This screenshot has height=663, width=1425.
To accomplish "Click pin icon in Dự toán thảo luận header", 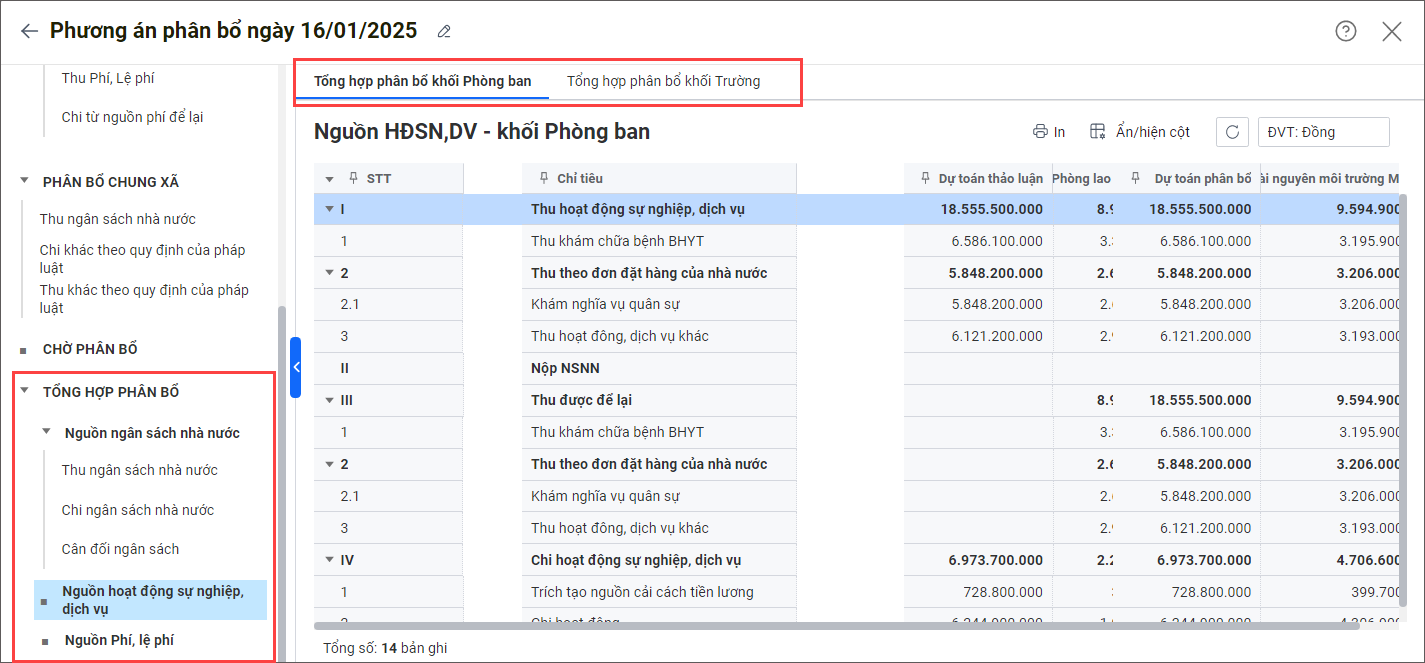I will 925,178.
